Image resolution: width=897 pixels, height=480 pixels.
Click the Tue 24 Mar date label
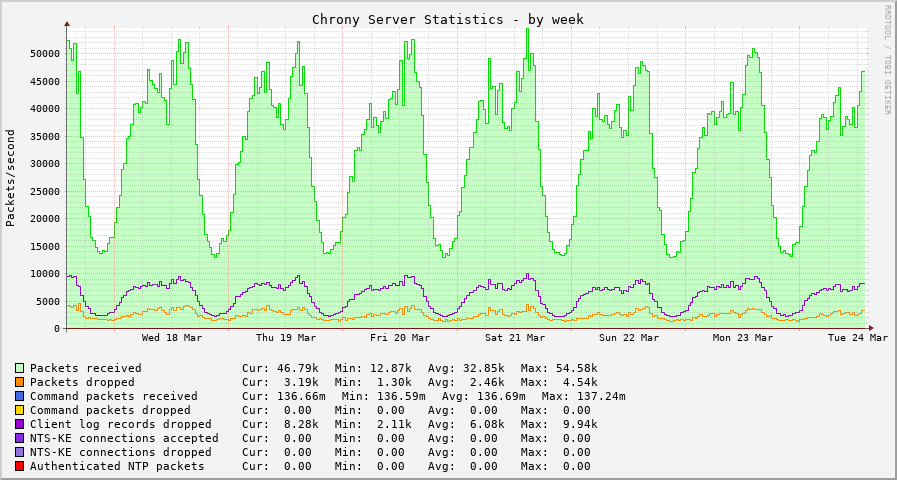[x=858, y=338]
